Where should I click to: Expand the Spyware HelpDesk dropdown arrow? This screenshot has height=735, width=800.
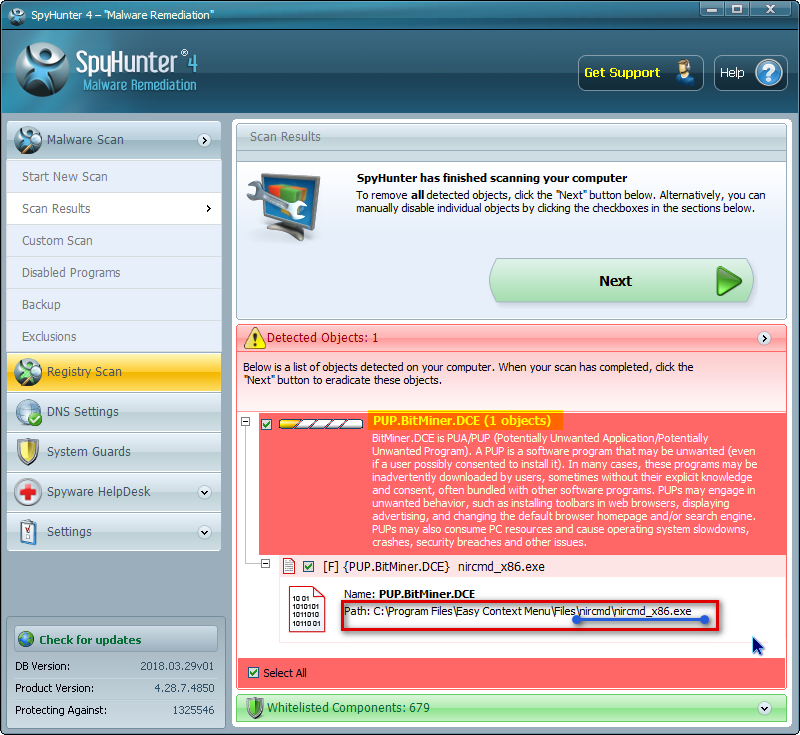pos(205,492)
